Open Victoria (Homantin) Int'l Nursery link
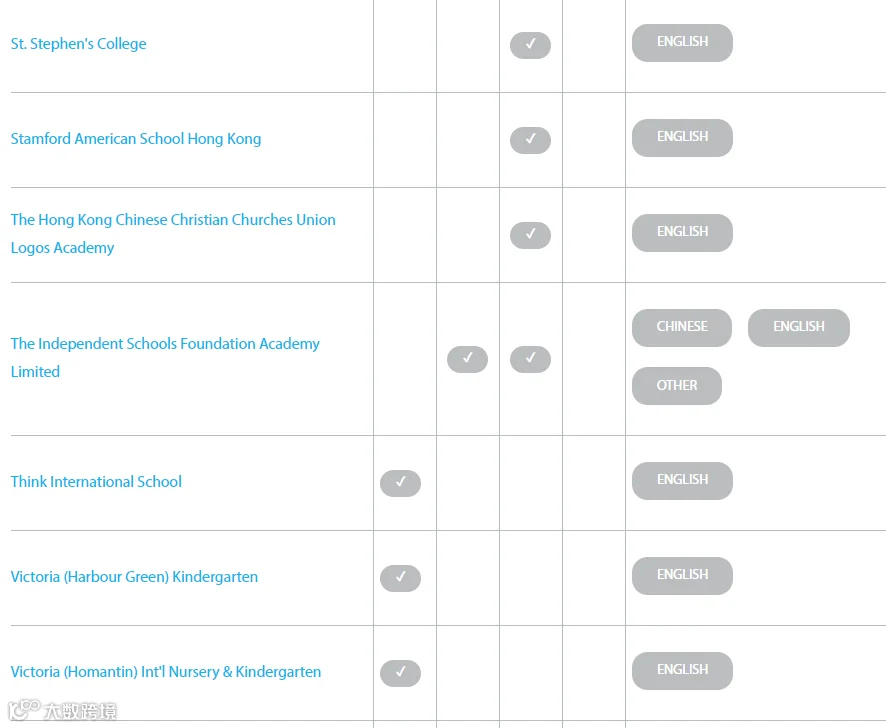Viewport: 895px width, 728px height. (166, 671)
